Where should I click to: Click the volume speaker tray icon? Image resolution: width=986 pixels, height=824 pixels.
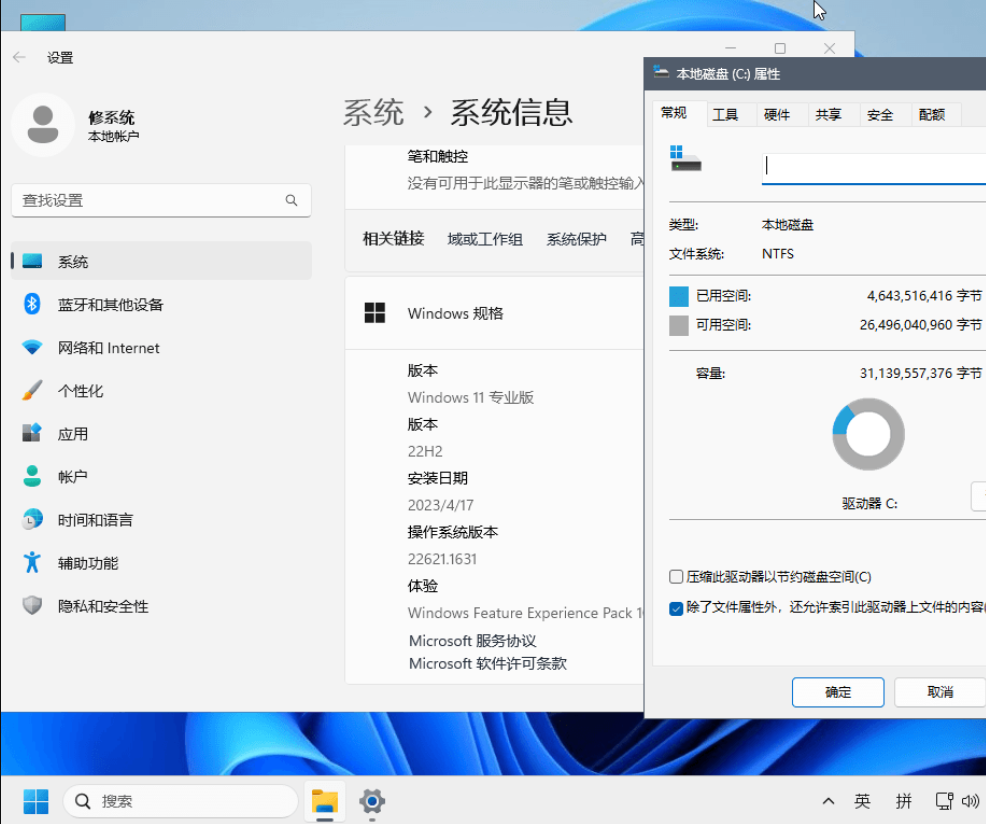tap(971, 801)
